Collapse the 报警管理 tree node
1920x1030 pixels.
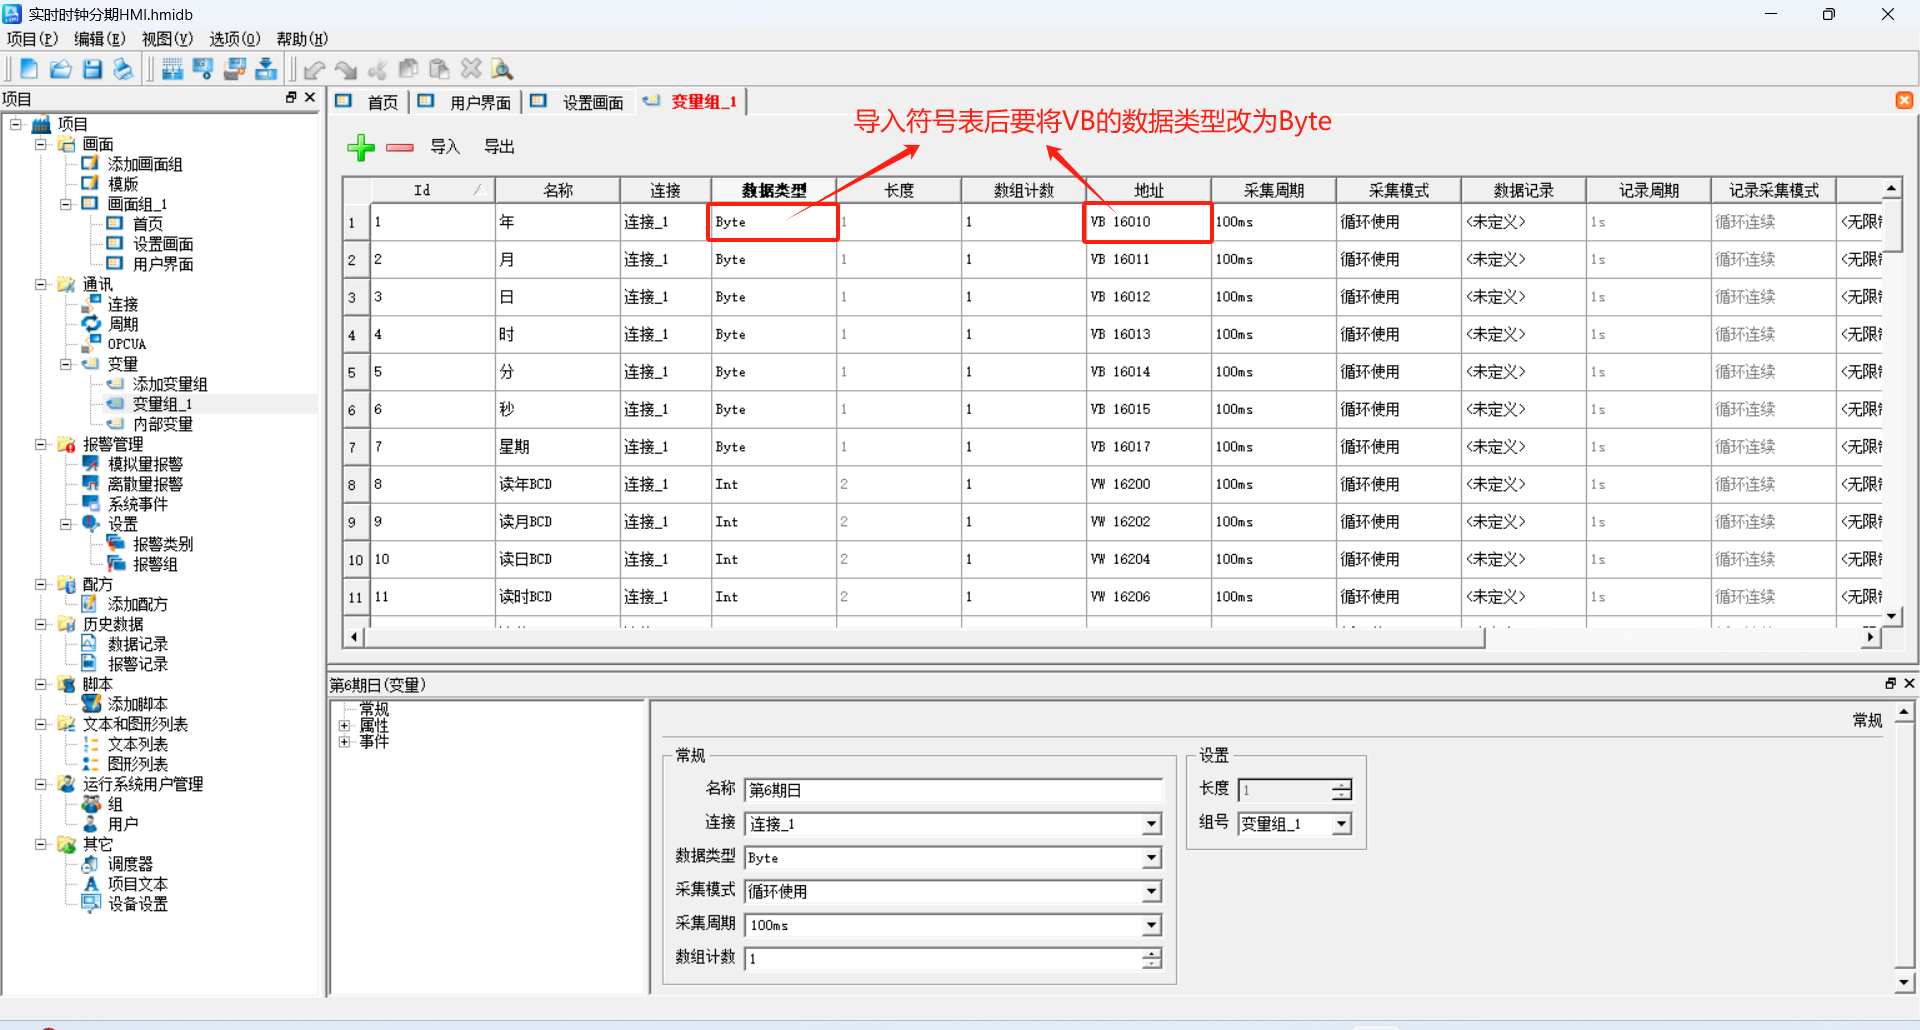coord(41,444)
